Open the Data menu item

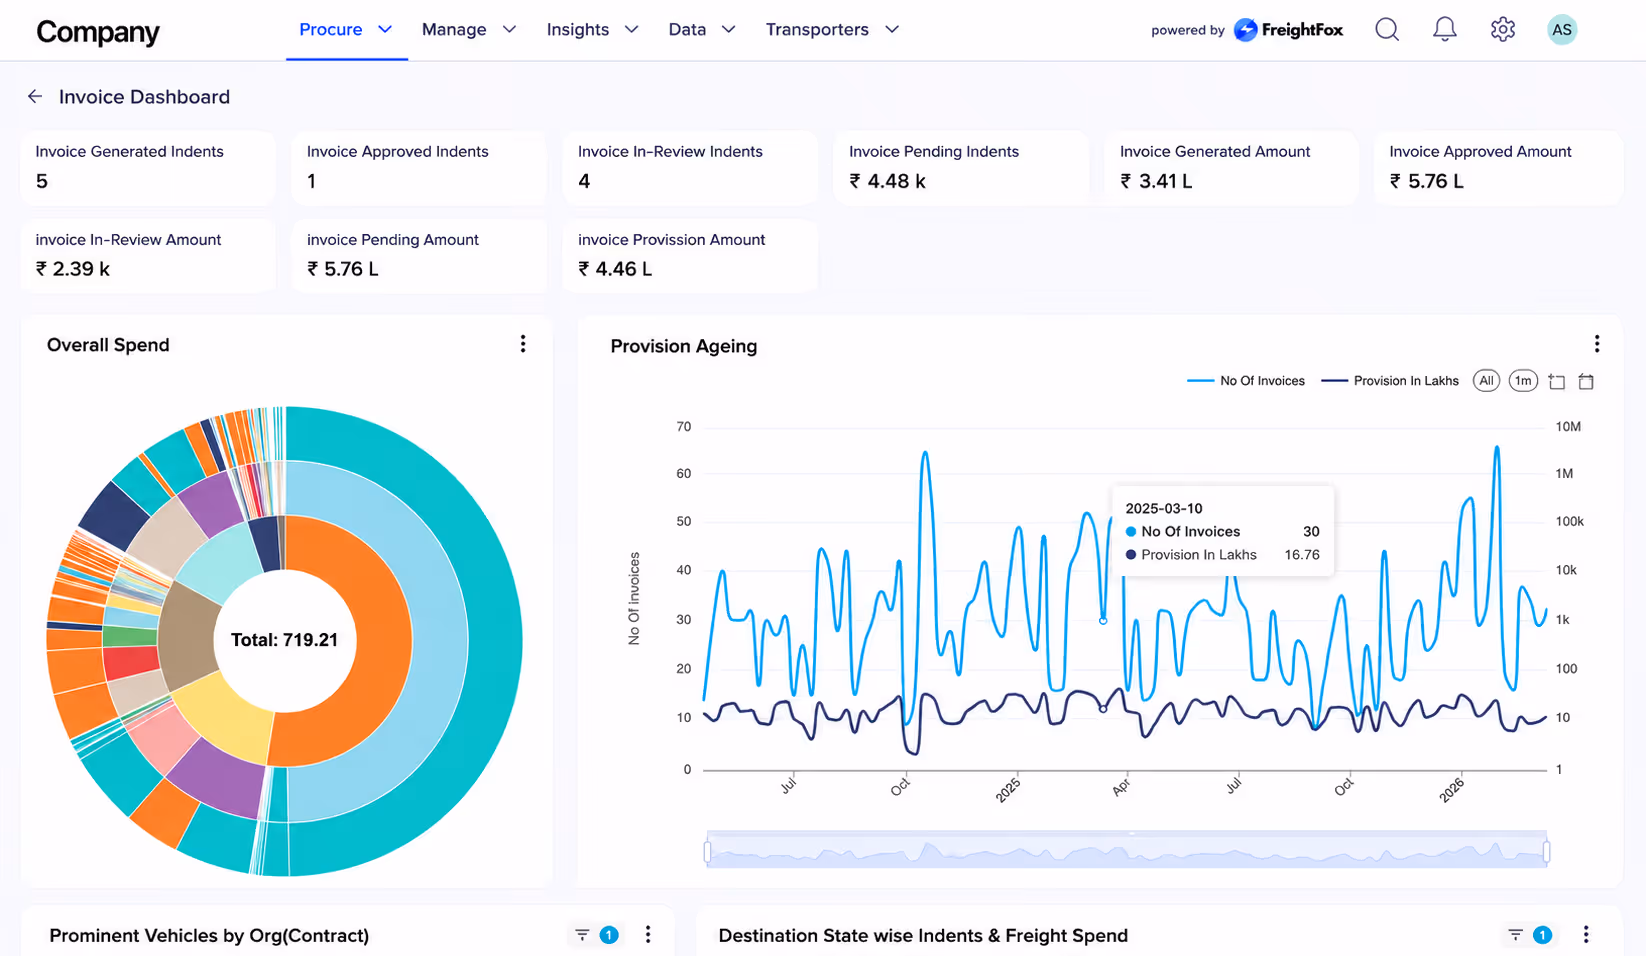[x=687, y=30]
